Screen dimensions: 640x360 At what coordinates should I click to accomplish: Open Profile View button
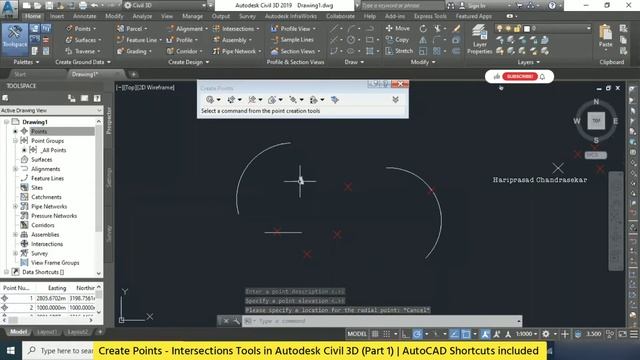(293, 29)
